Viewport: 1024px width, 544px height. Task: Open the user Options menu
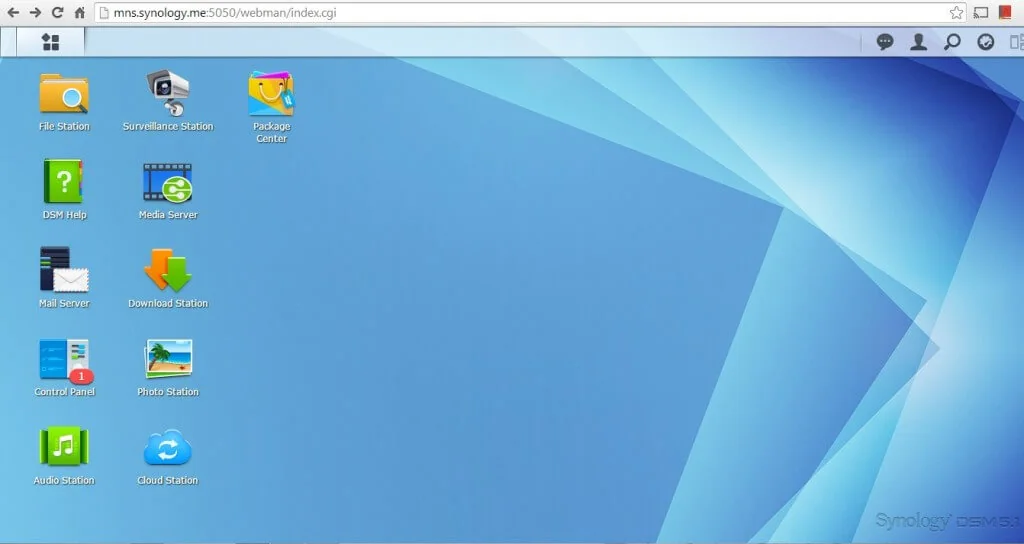918,42
